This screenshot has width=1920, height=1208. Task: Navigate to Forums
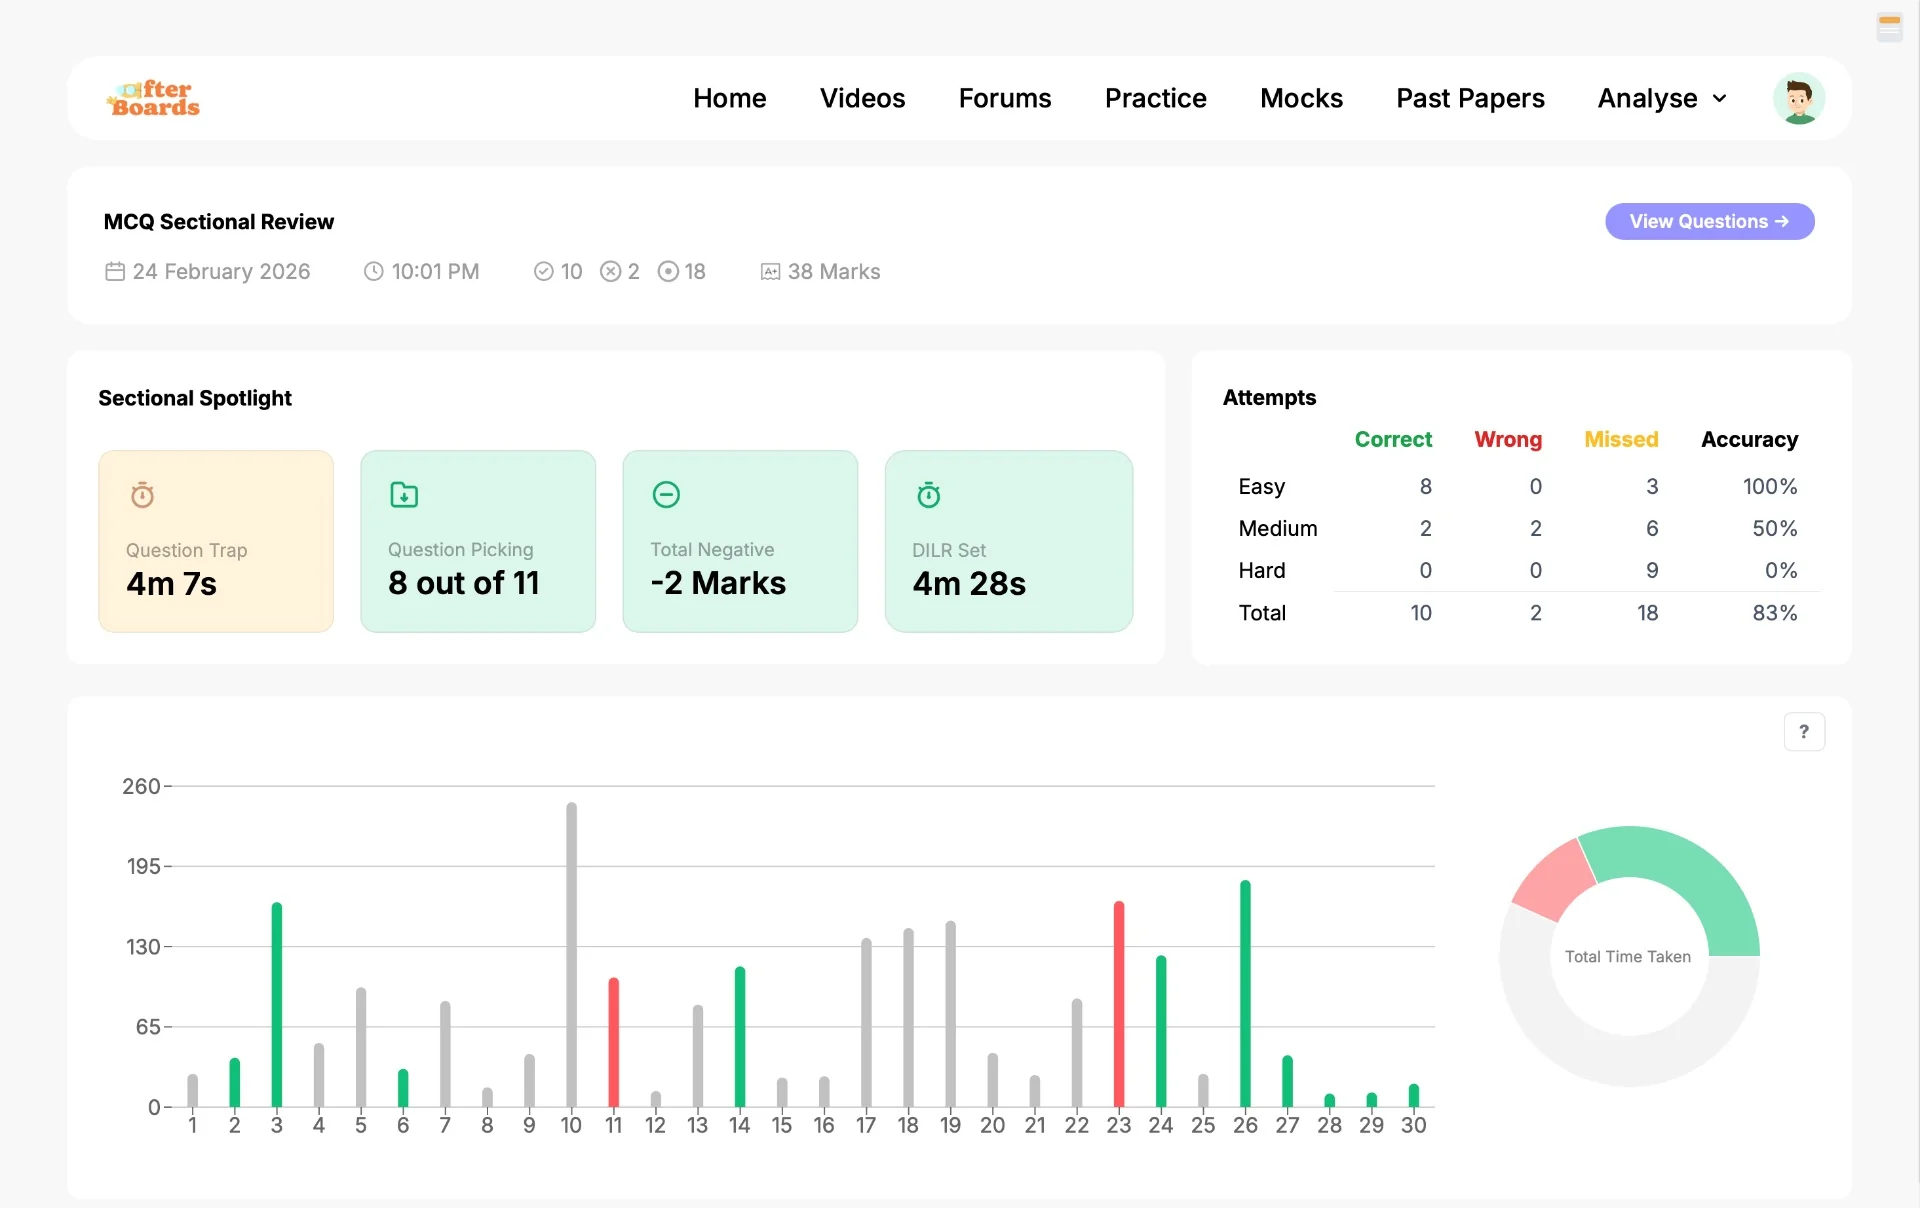coord(1004,98)
